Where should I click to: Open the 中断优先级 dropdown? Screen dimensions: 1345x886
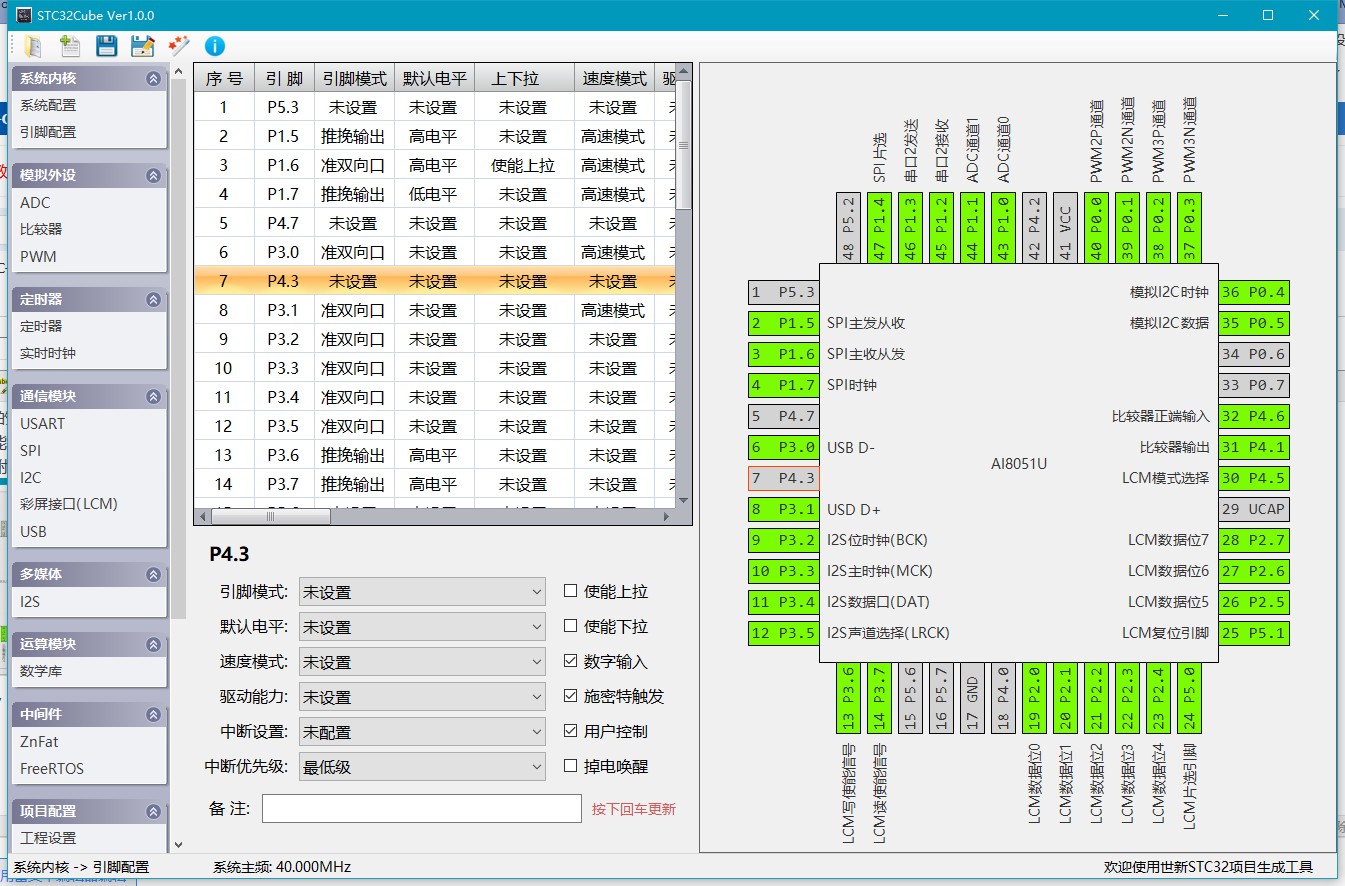[422, 767]
